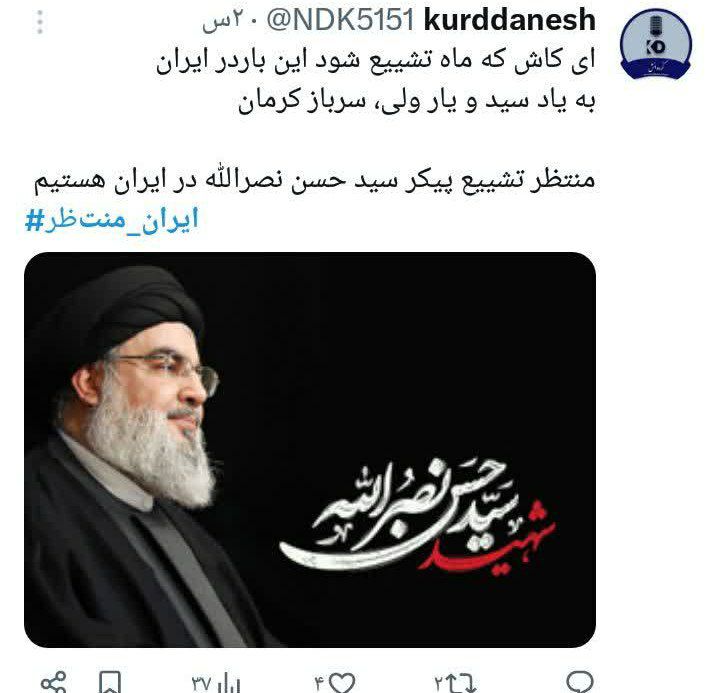Open the three-dot more options menu
Viewport: 720px width, 693px height.
40,22
